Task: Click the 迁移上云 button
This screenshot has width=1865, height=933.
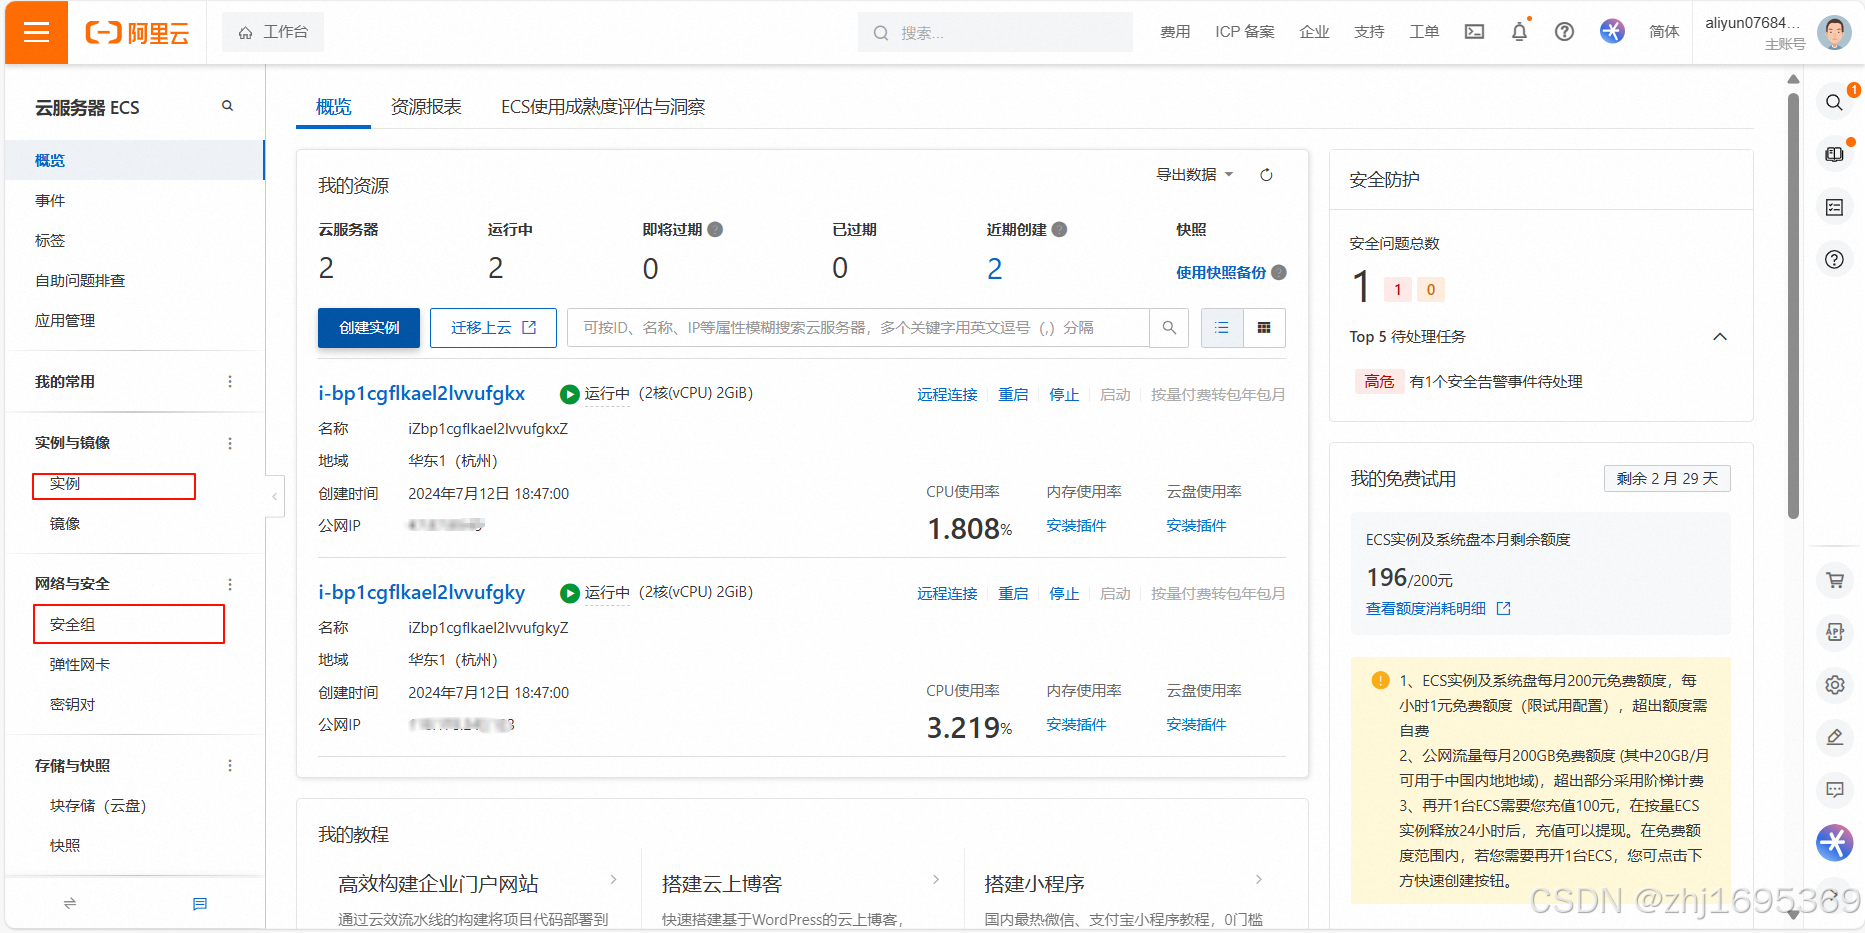Action: click(493, 328)
